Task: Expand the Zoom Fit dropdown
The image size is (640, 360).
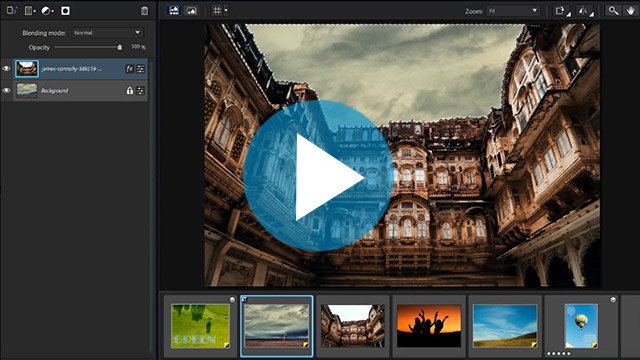Action: point(513,11)
